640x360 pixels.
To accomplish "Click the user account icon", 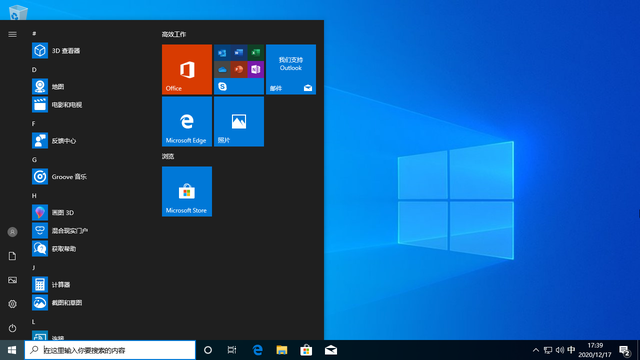I will tap(12, 232).
